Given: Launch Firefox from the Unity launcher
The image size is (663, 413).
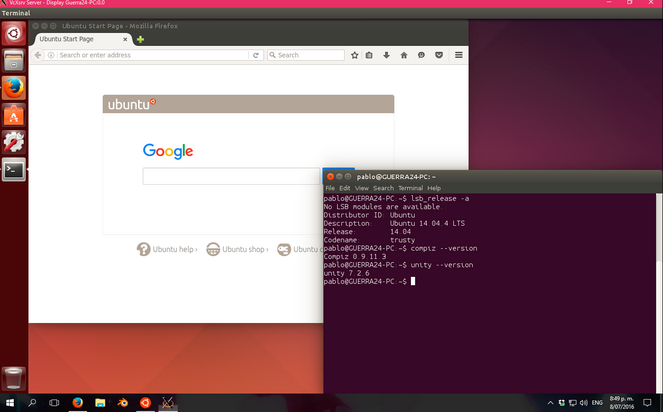Looking at the screenshot, I should coord(14,88).
